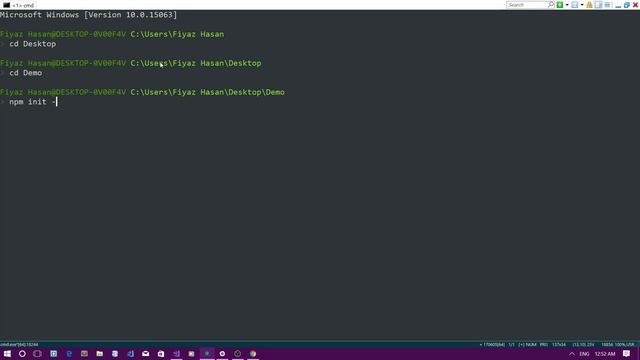Open Cortana search circle

click(22, 354)
